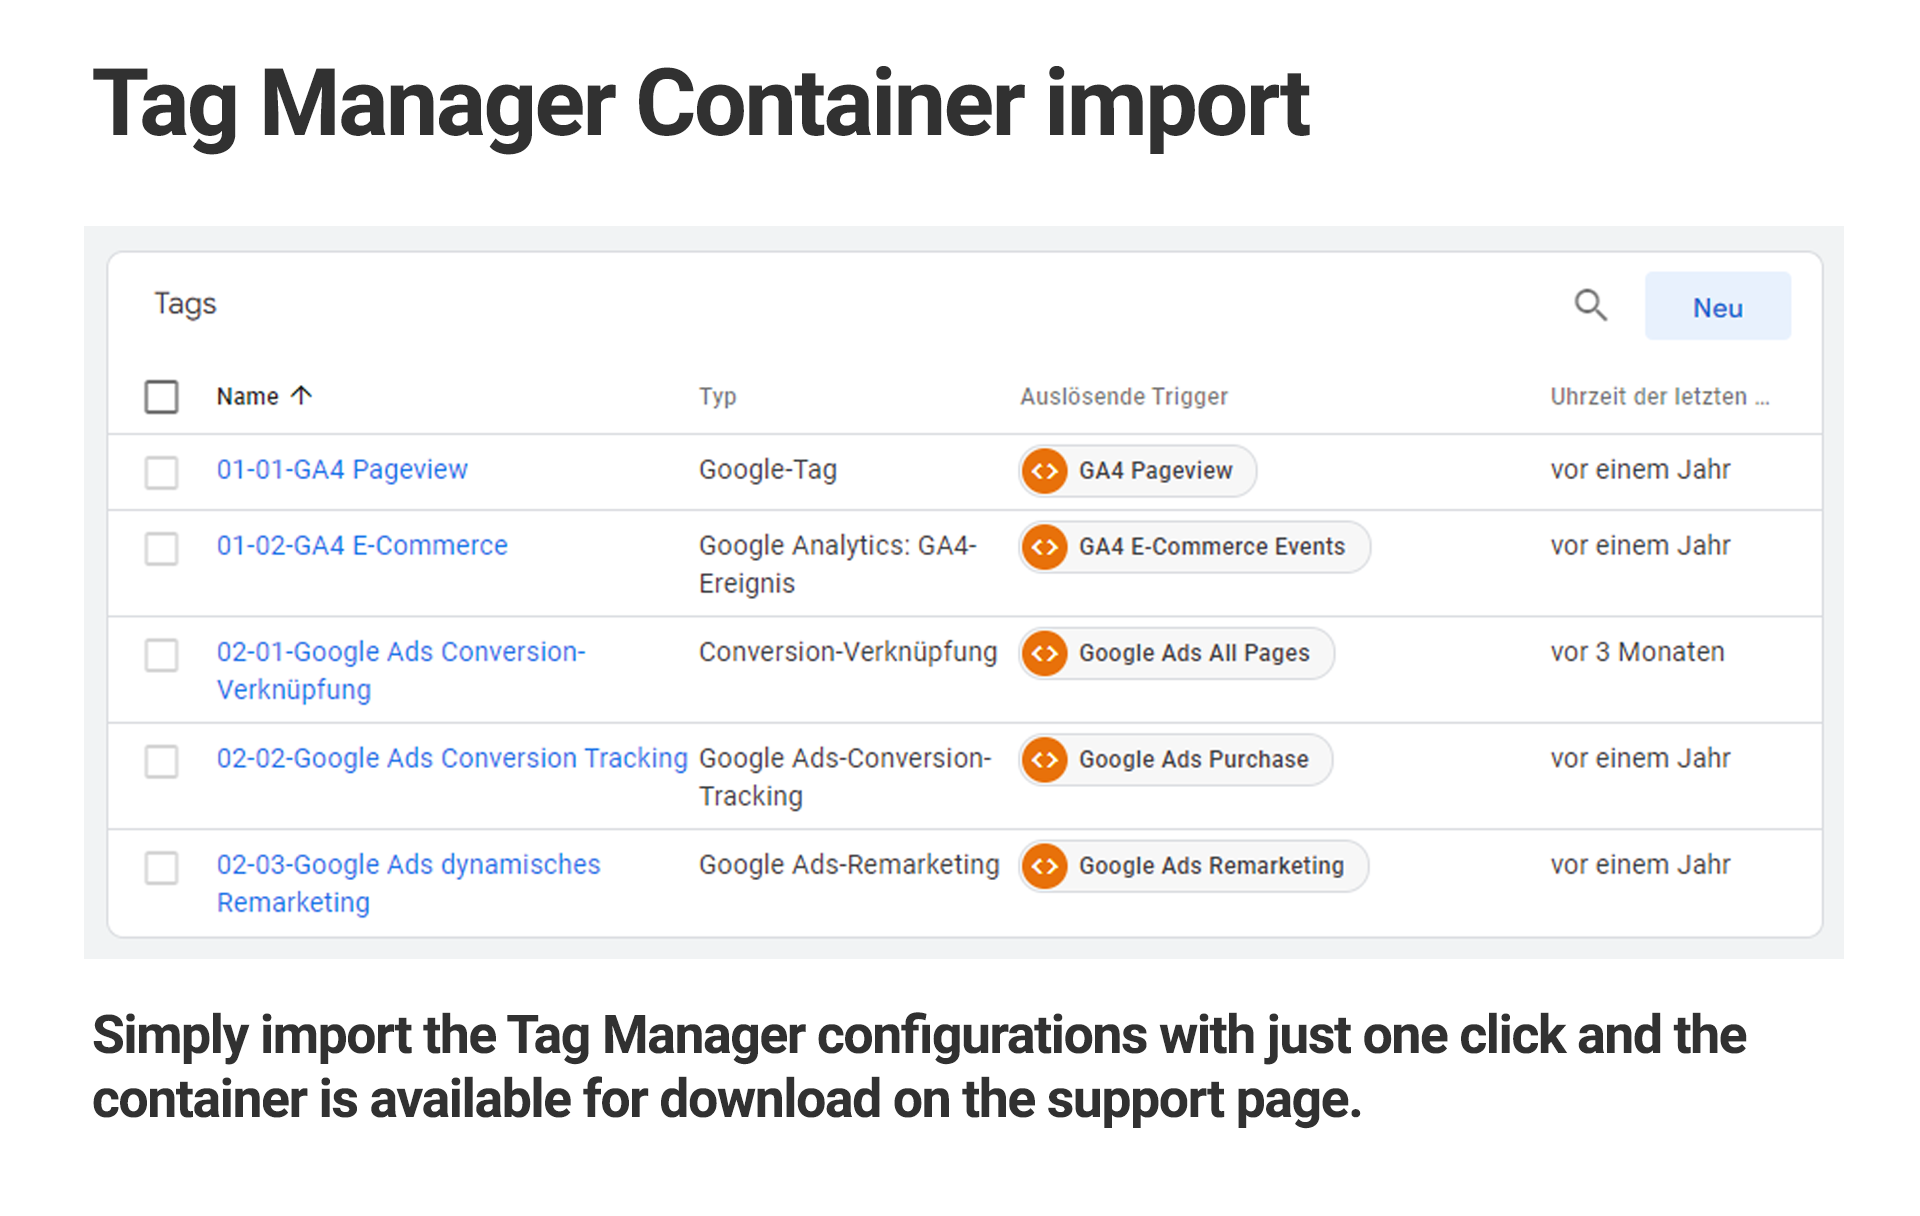Open the Google Ads All Pages trigger chip
The width and height of the screenshot is (1920, 1216).
[x=1177, y=653]
